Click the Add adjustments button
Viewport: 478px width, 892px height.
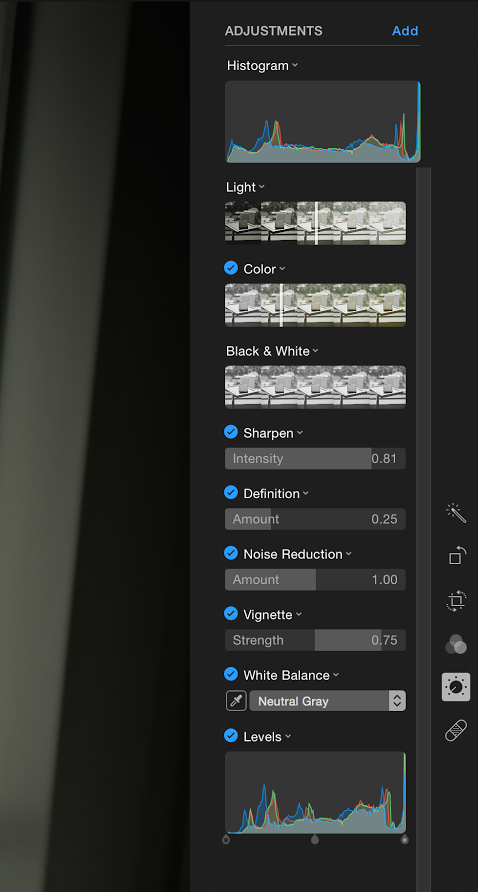tap(405, 31)
